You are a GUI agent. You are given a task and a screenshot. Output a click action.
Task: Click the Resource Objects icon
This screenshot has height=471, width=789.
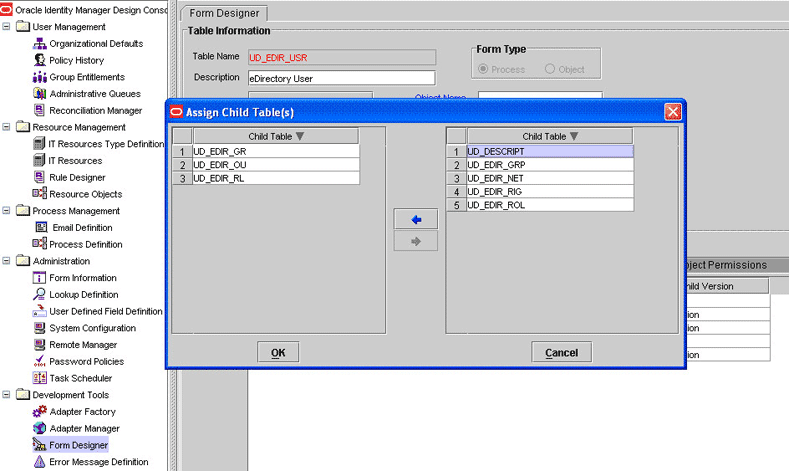tap(39, 194)
